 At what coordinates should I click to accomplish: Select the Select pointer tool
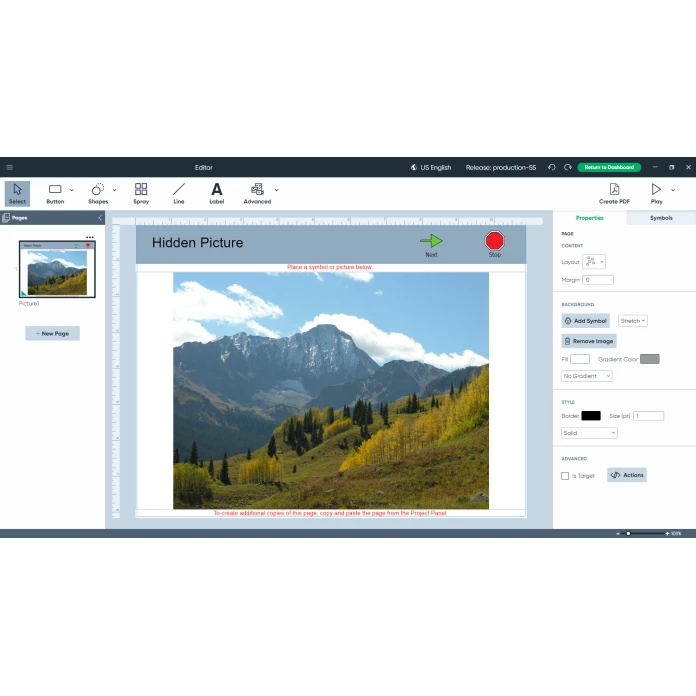pos(17,194)
